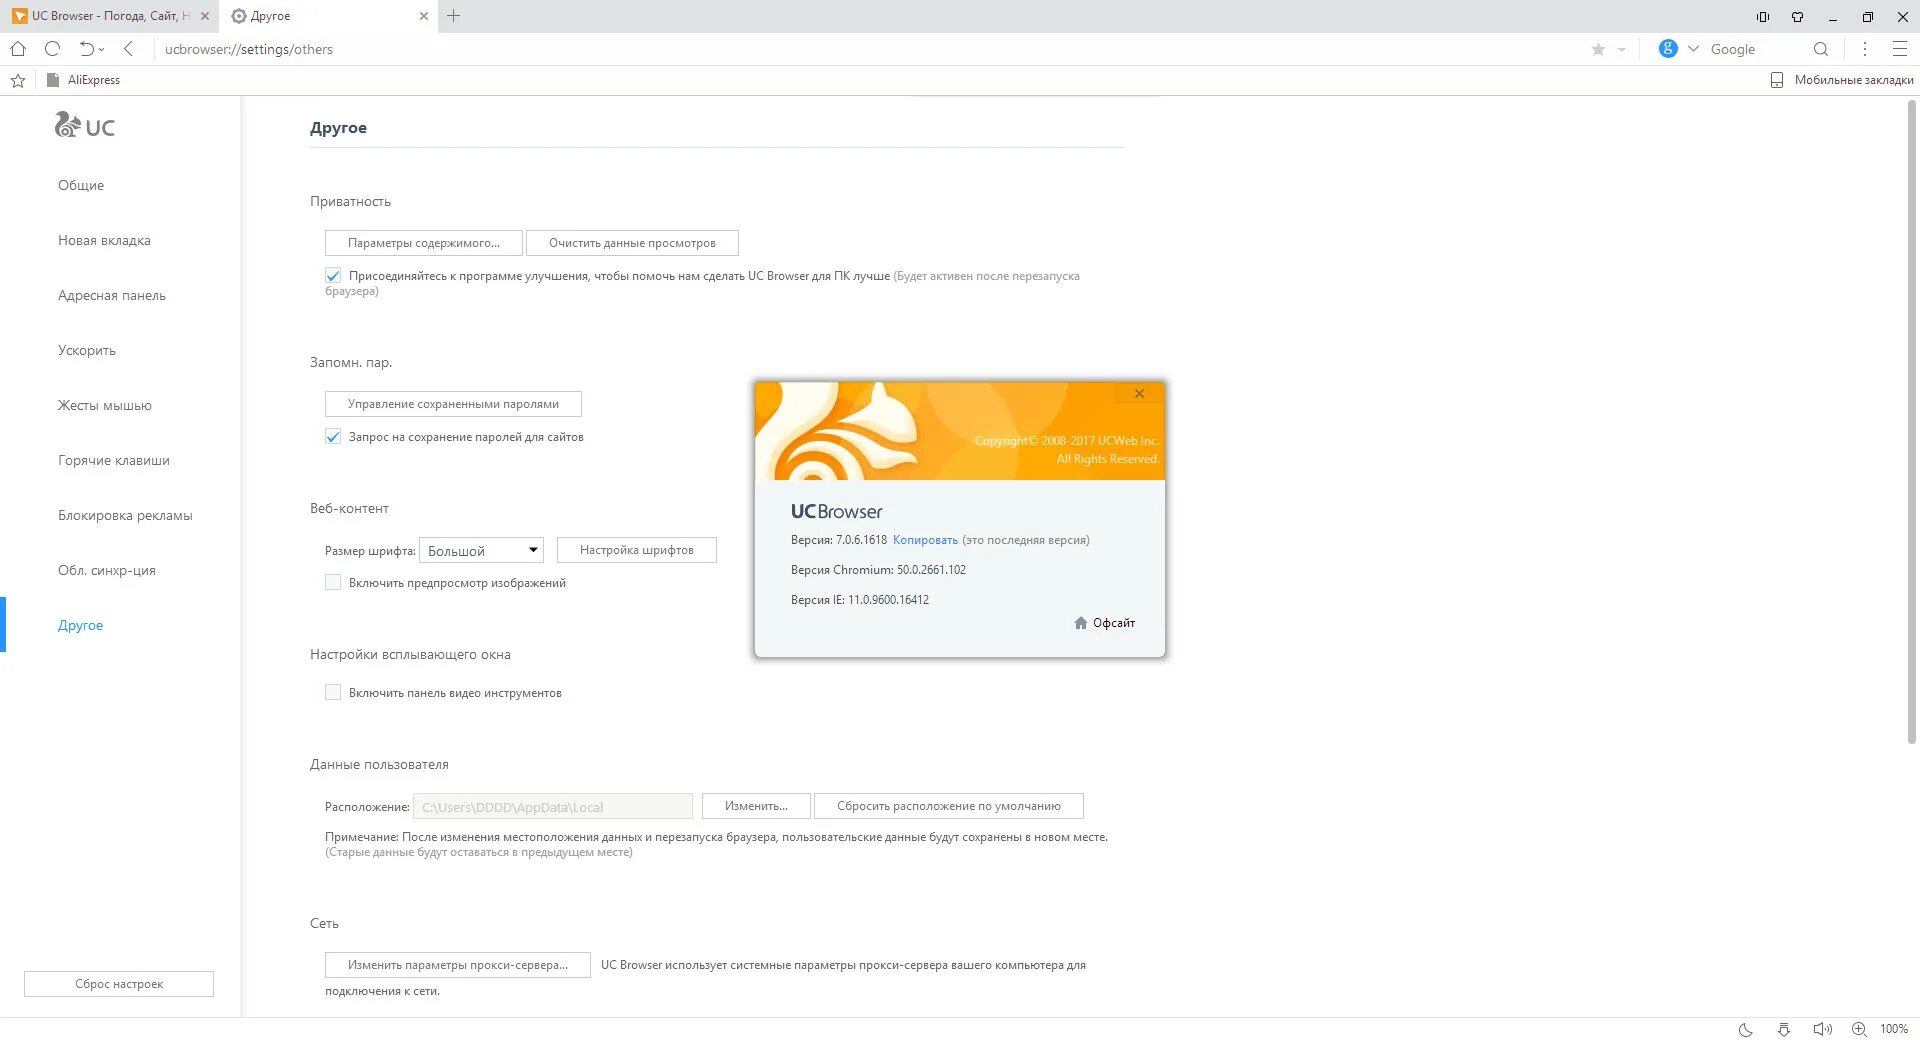The height and width of the screenshot is (1040, 1920).
Task: Click Сброс настроек button
Action: point(119,984)
